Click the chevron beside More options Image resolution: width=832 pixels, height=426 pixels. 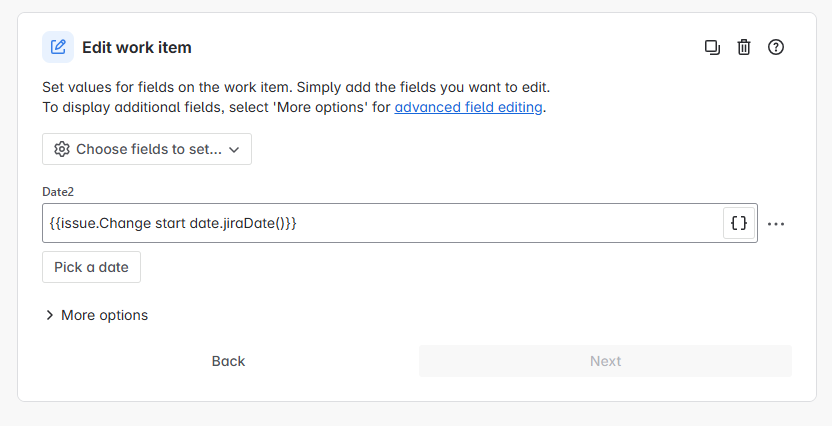click(x=49, y=315)
